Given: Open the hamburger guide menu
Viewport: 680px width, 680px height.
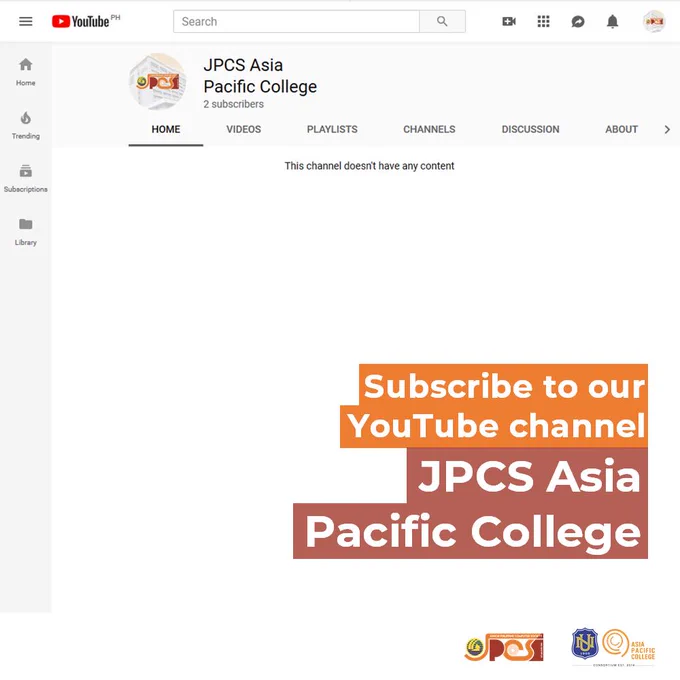Looking at the screenshot, I should point(26,21).
